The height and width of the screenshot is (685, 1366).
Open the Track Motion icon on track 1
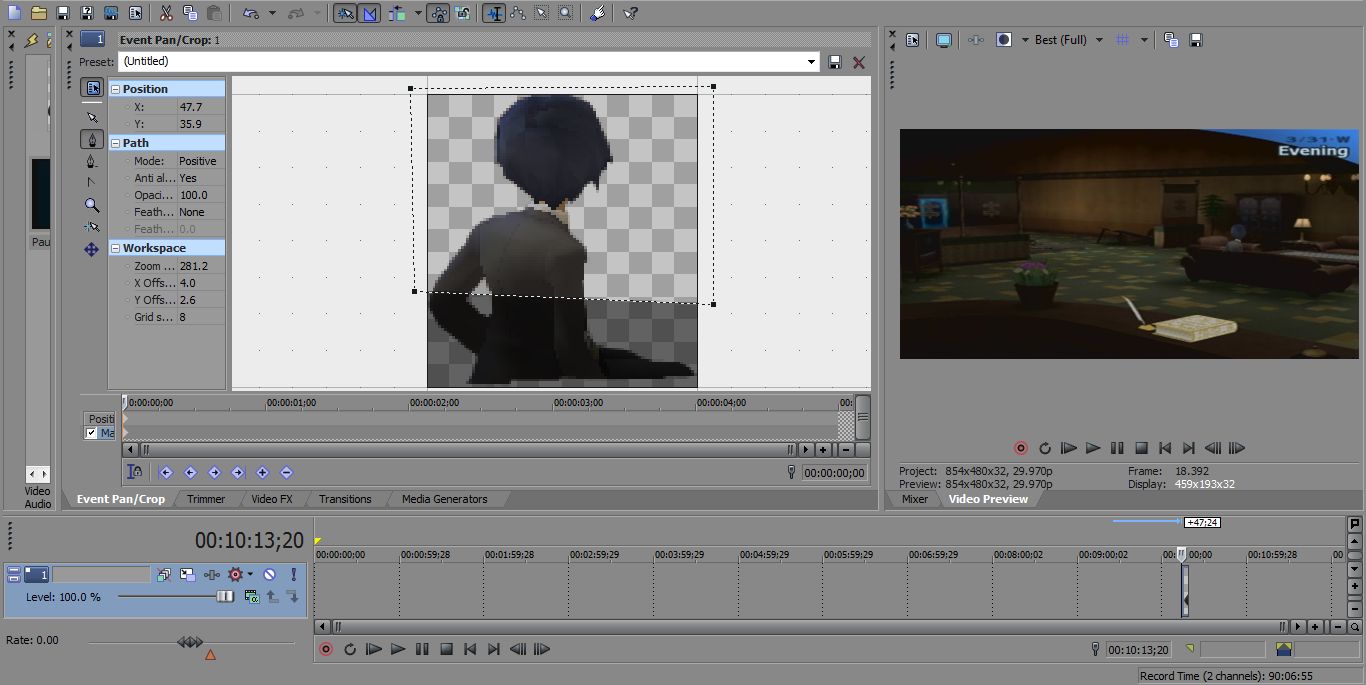[x=187, y=574]
